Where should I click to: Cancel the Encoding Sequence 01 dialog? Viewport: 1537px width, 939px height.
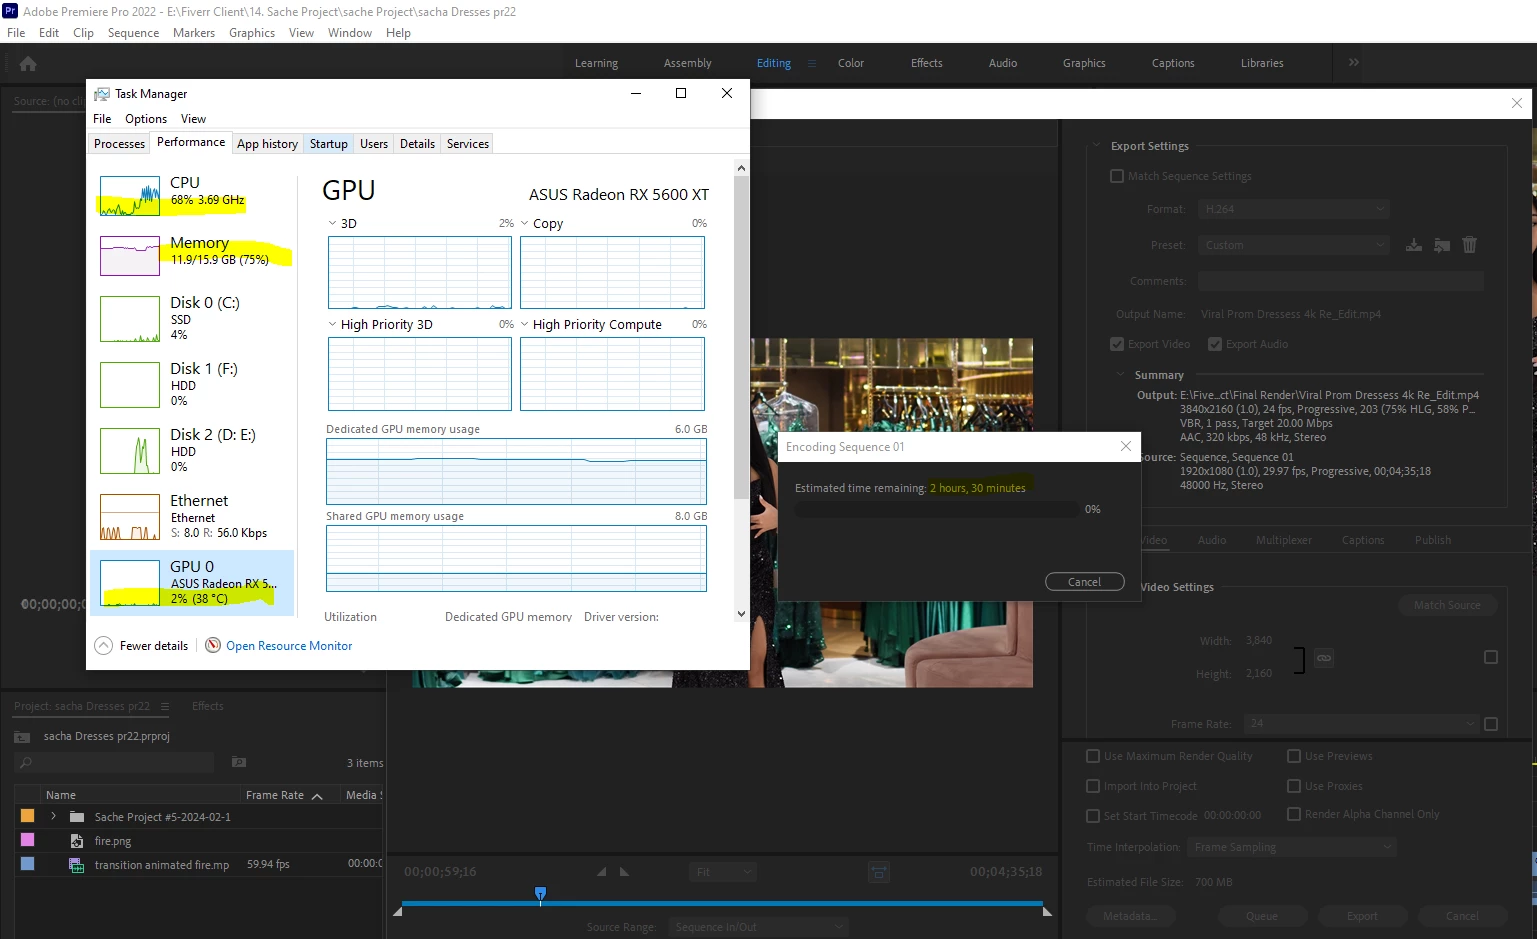1085,582
